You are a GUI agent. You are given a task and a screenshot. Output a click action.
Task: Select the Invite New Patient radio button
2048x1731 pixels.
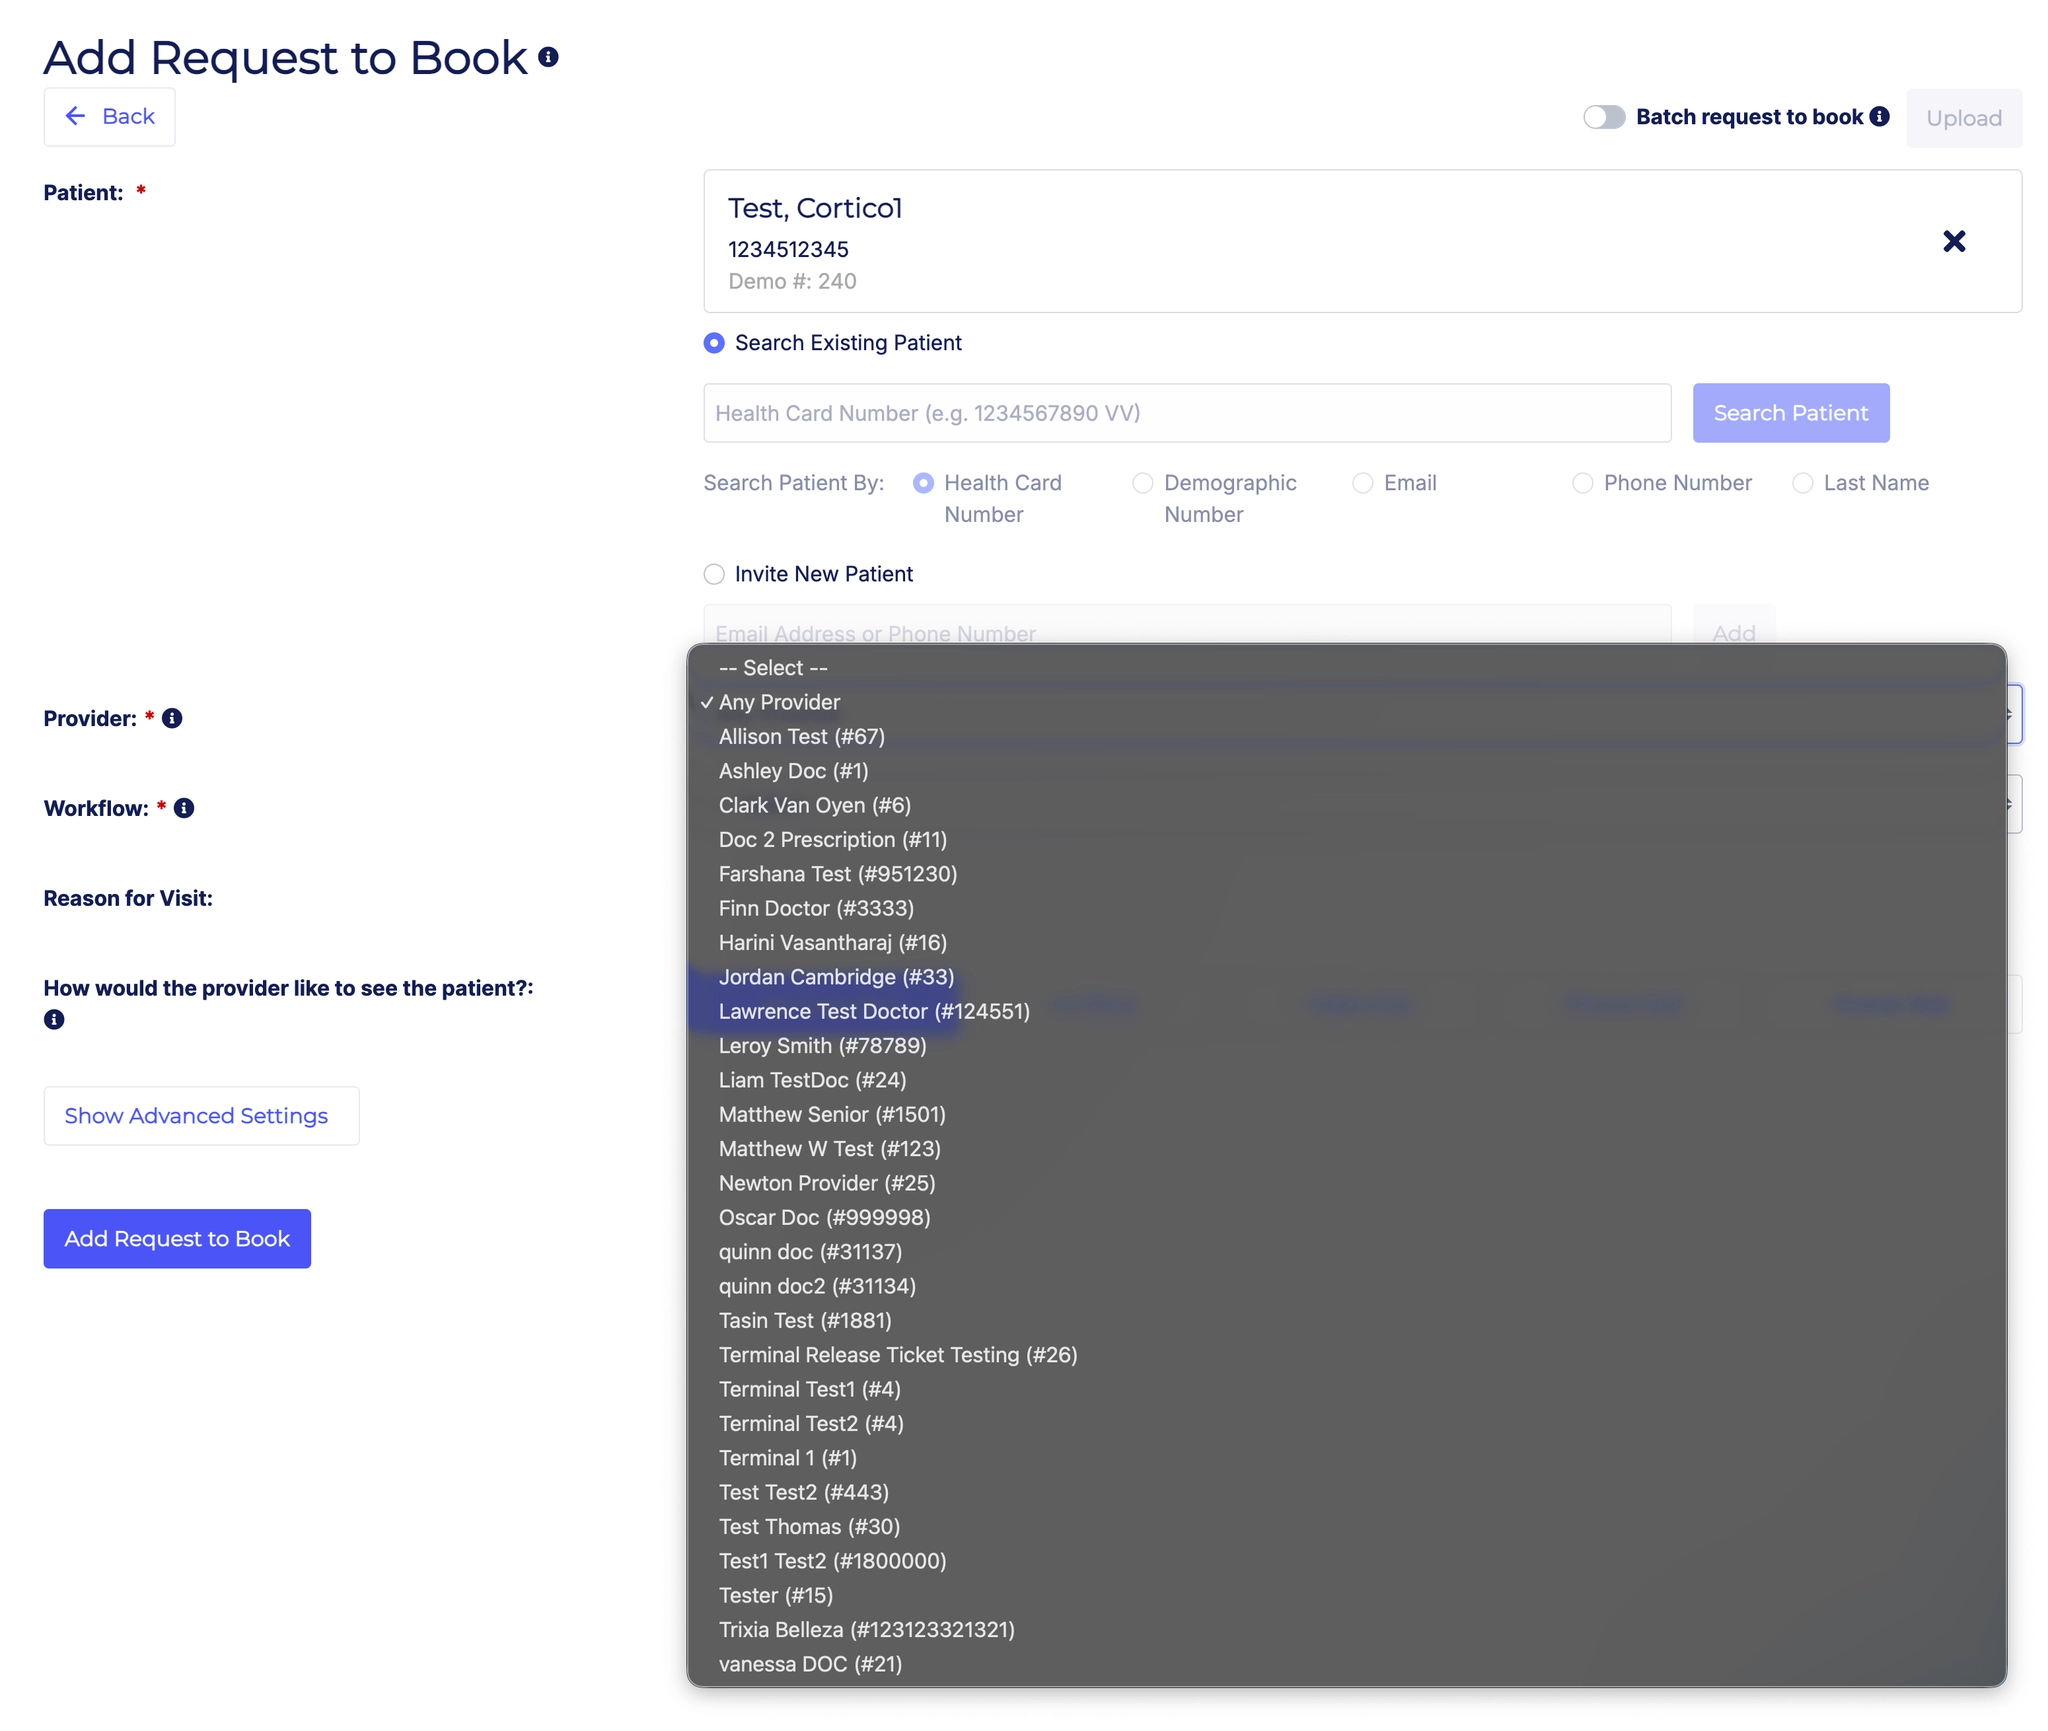point(714,574)
